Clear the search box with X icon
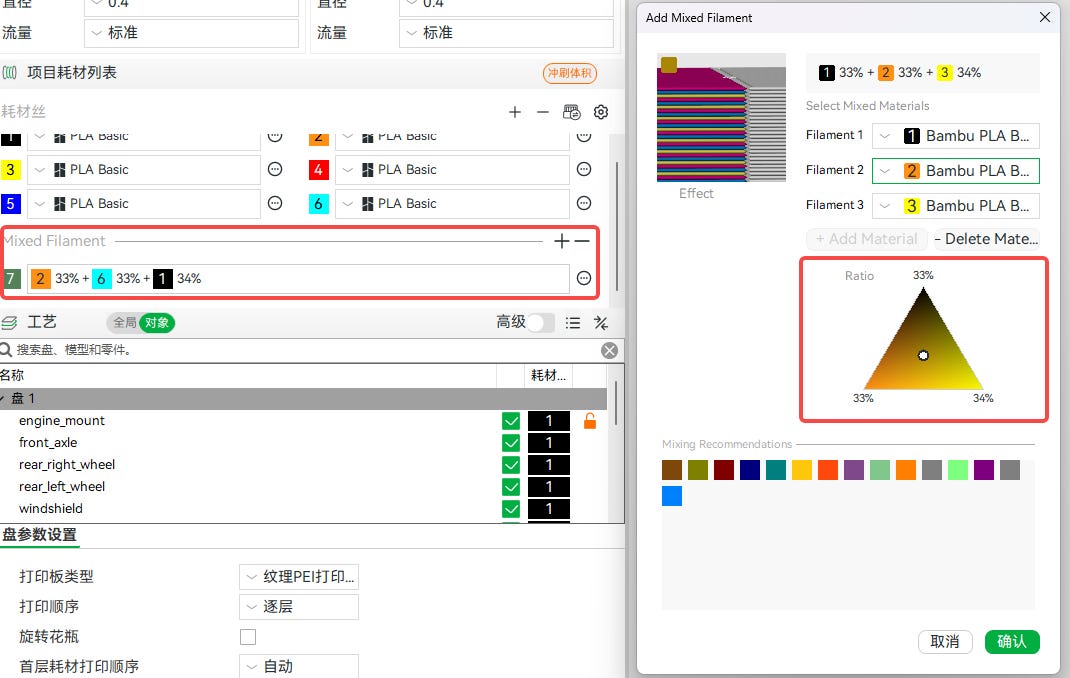This screenshot has width=1070, height=678. tap(609, 351)
